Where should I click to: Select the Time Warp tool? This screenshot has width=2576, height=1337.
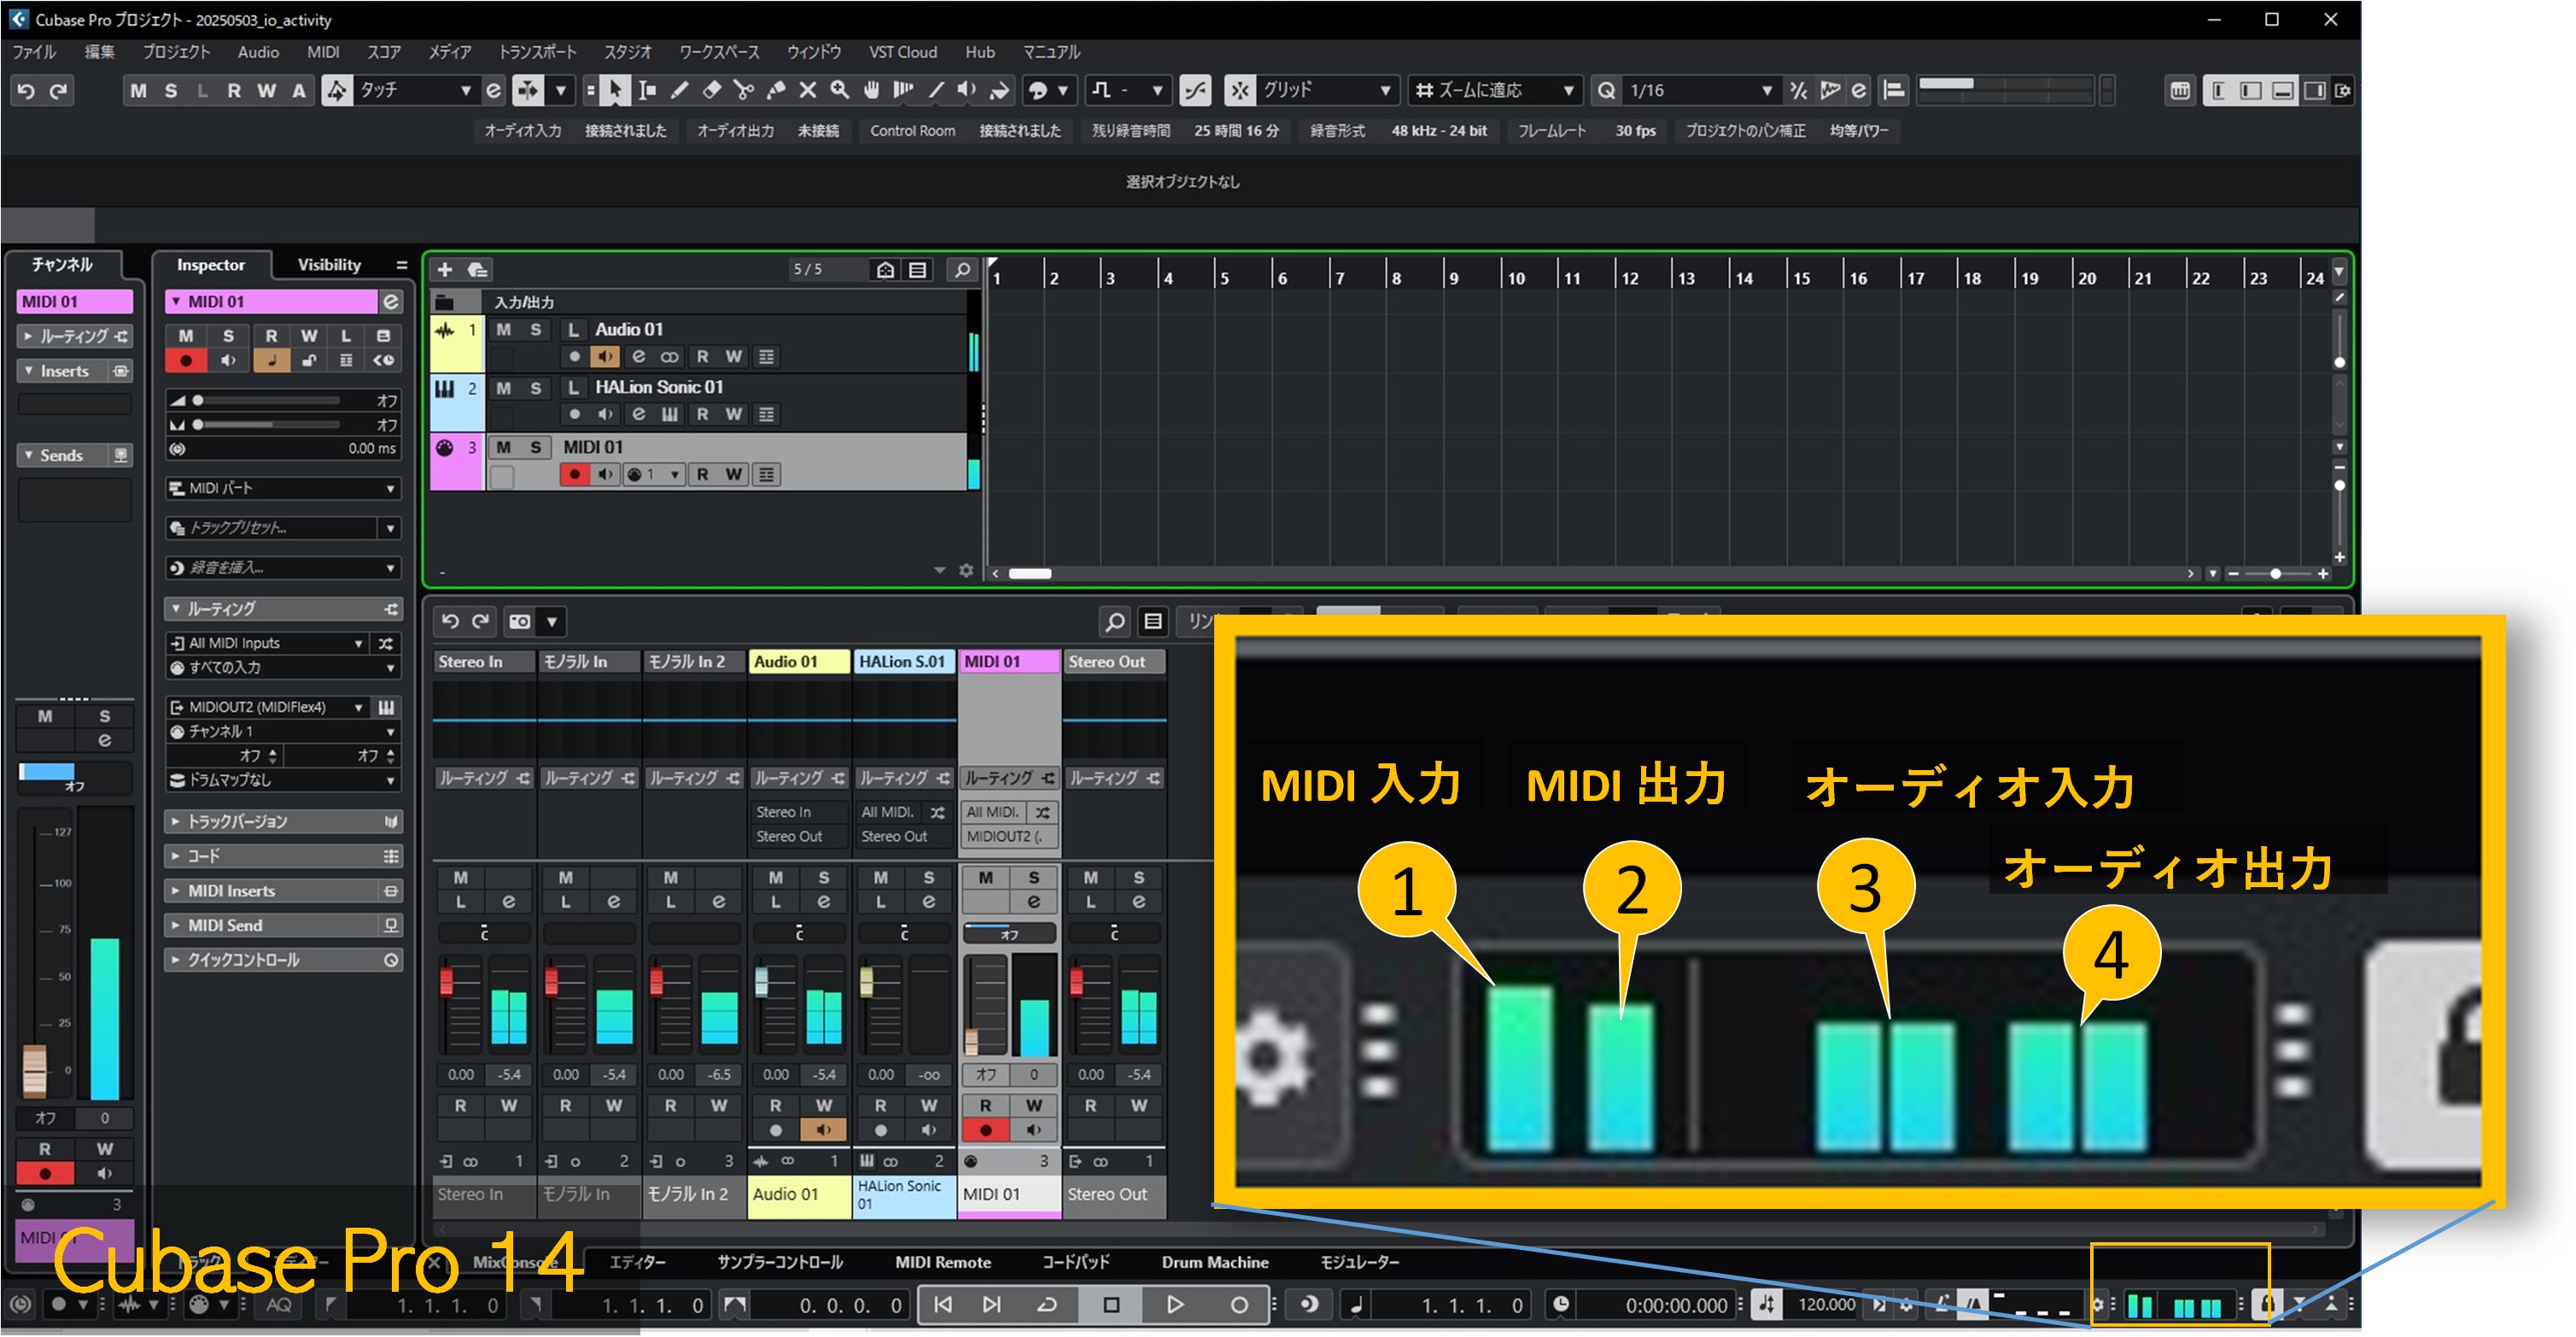pos(903,91)
